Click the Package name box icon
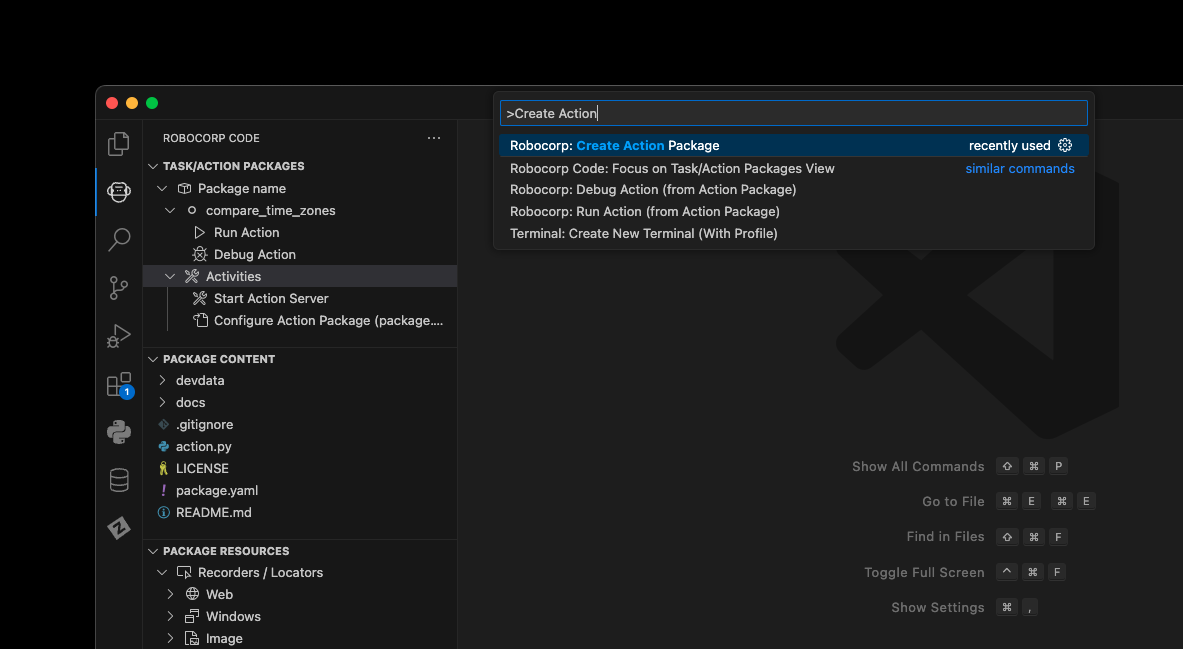Viewport: 1183px width, 649px height. tap(184, 188)
